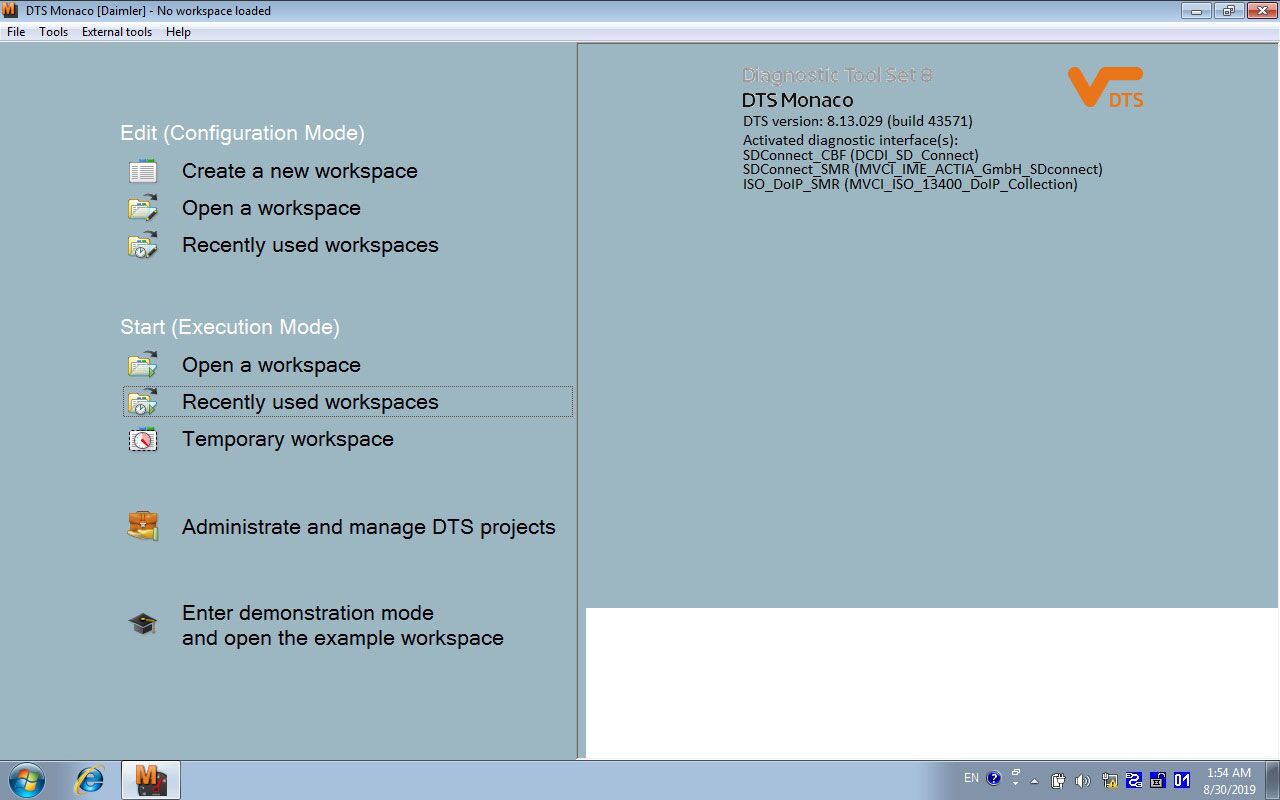
Task: Click the Open a workspace icon under Start mode
Action: tap(143, 365)
